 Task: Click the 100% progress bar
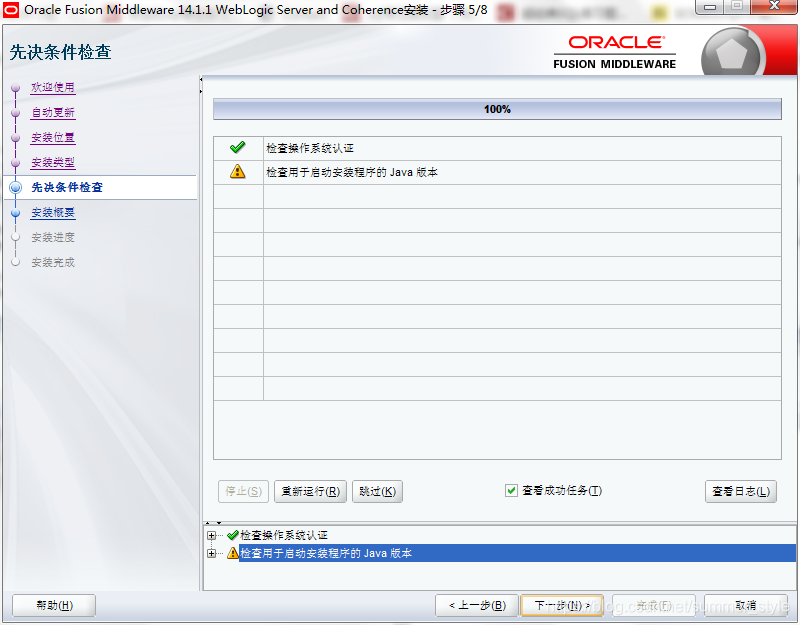(497, 109)
